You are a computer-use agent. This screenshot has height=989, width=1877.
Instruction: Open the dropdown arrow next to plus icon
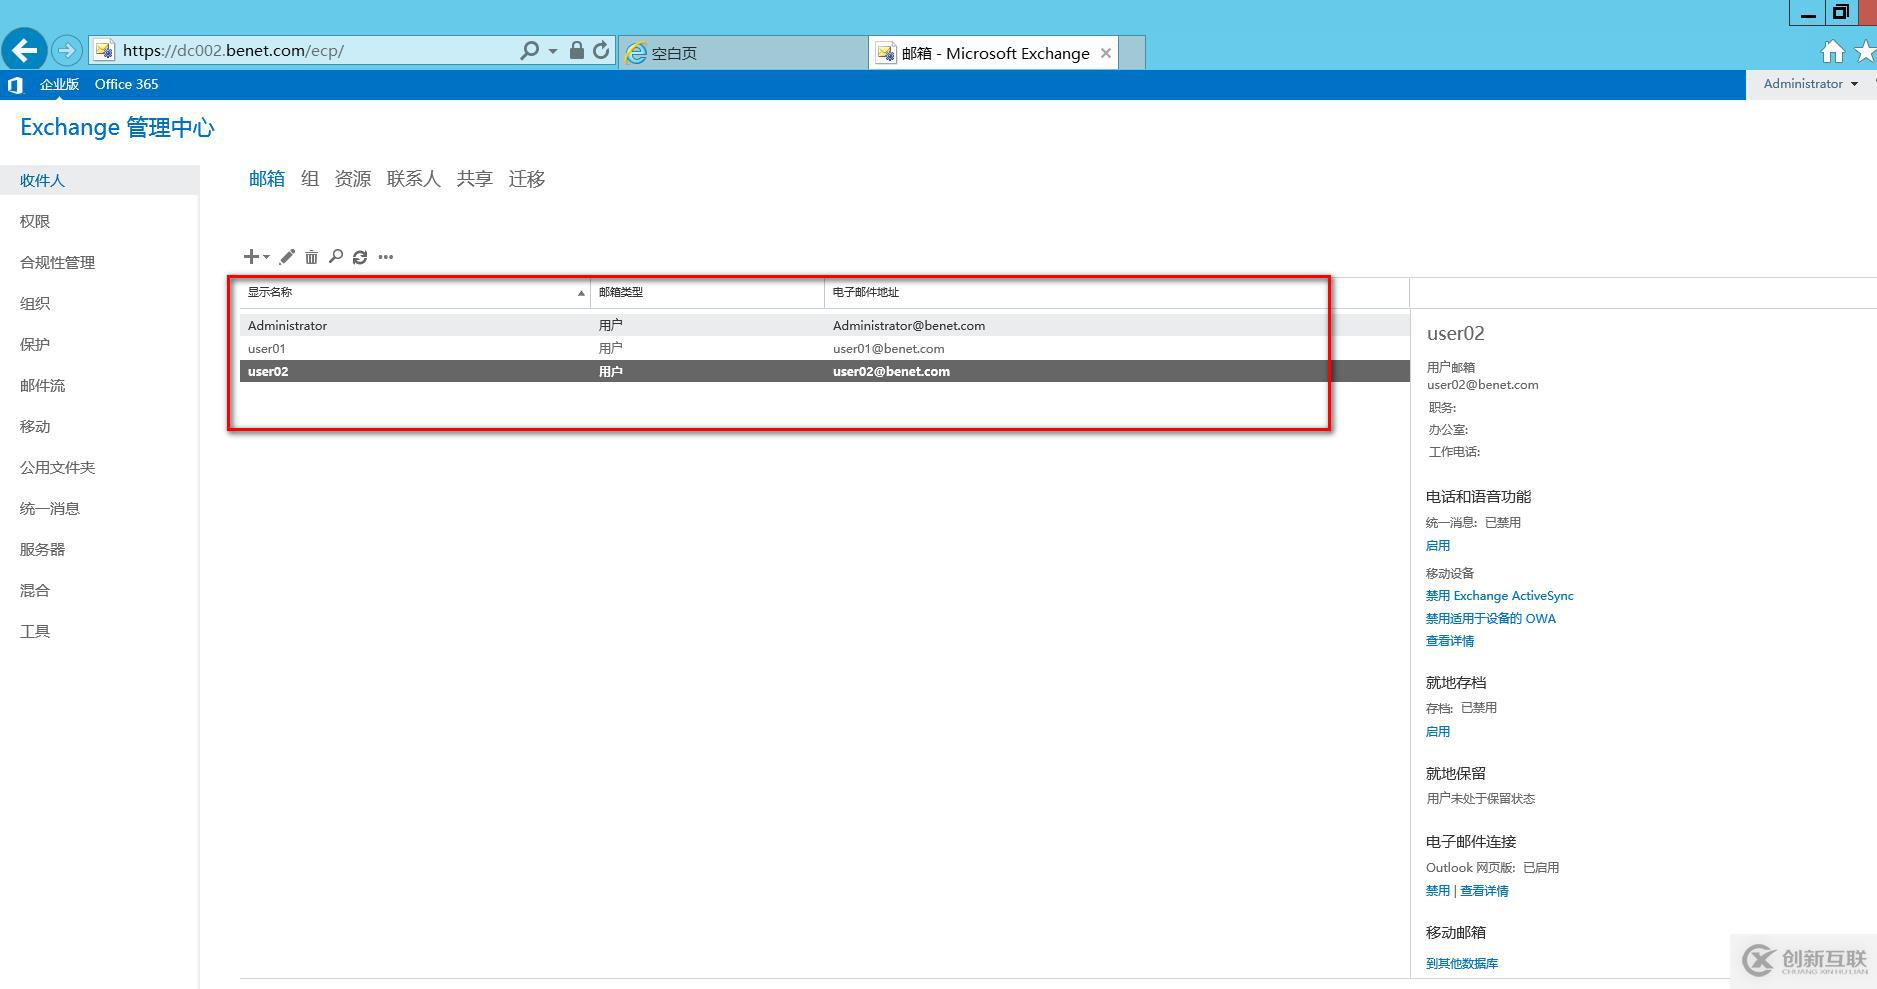click(266, 257)
